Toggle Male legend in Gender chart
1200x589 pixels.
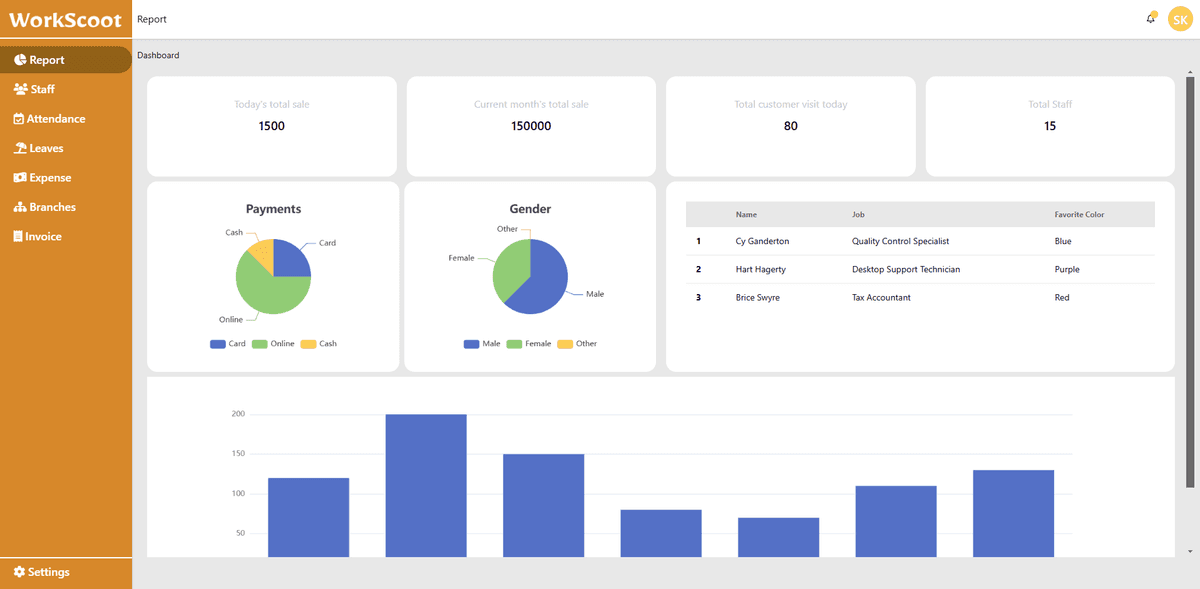pyautogui.click(x=482, y=344)
